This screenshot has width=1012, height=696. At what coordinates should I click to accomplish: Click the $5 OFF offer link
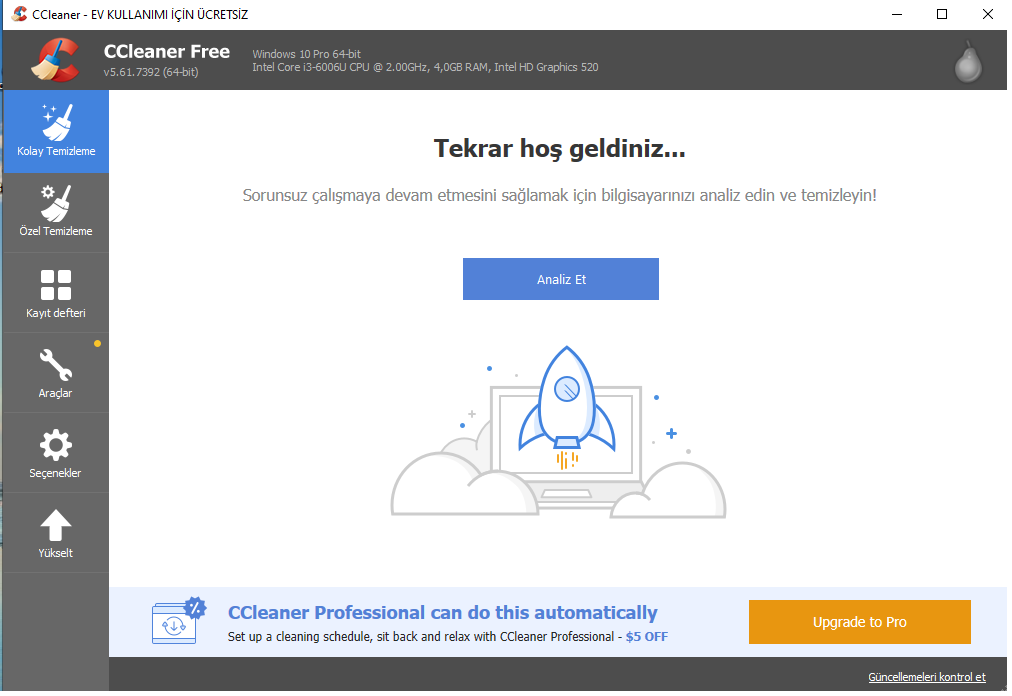pos(647,637)
